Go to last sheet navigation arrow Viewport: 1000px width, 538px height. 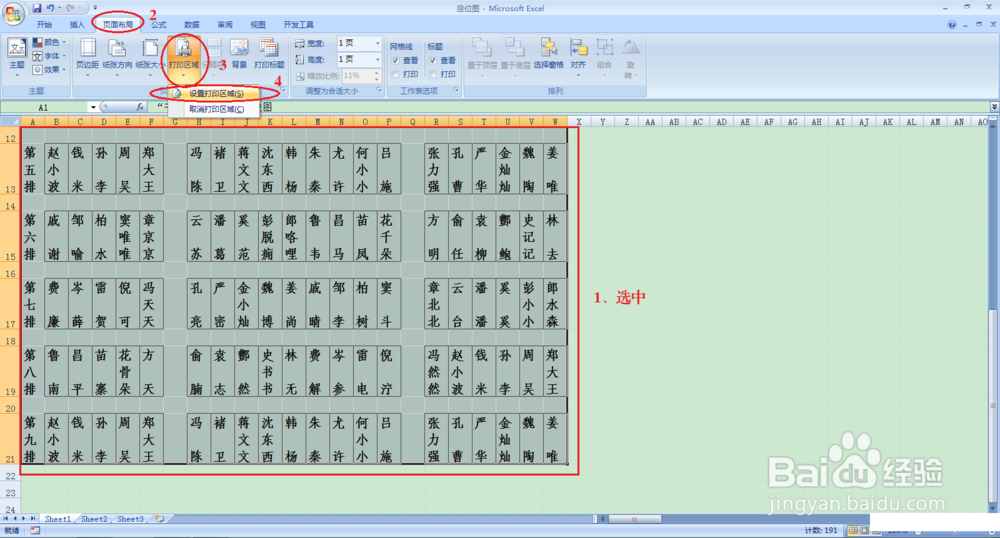pos(33,519)
